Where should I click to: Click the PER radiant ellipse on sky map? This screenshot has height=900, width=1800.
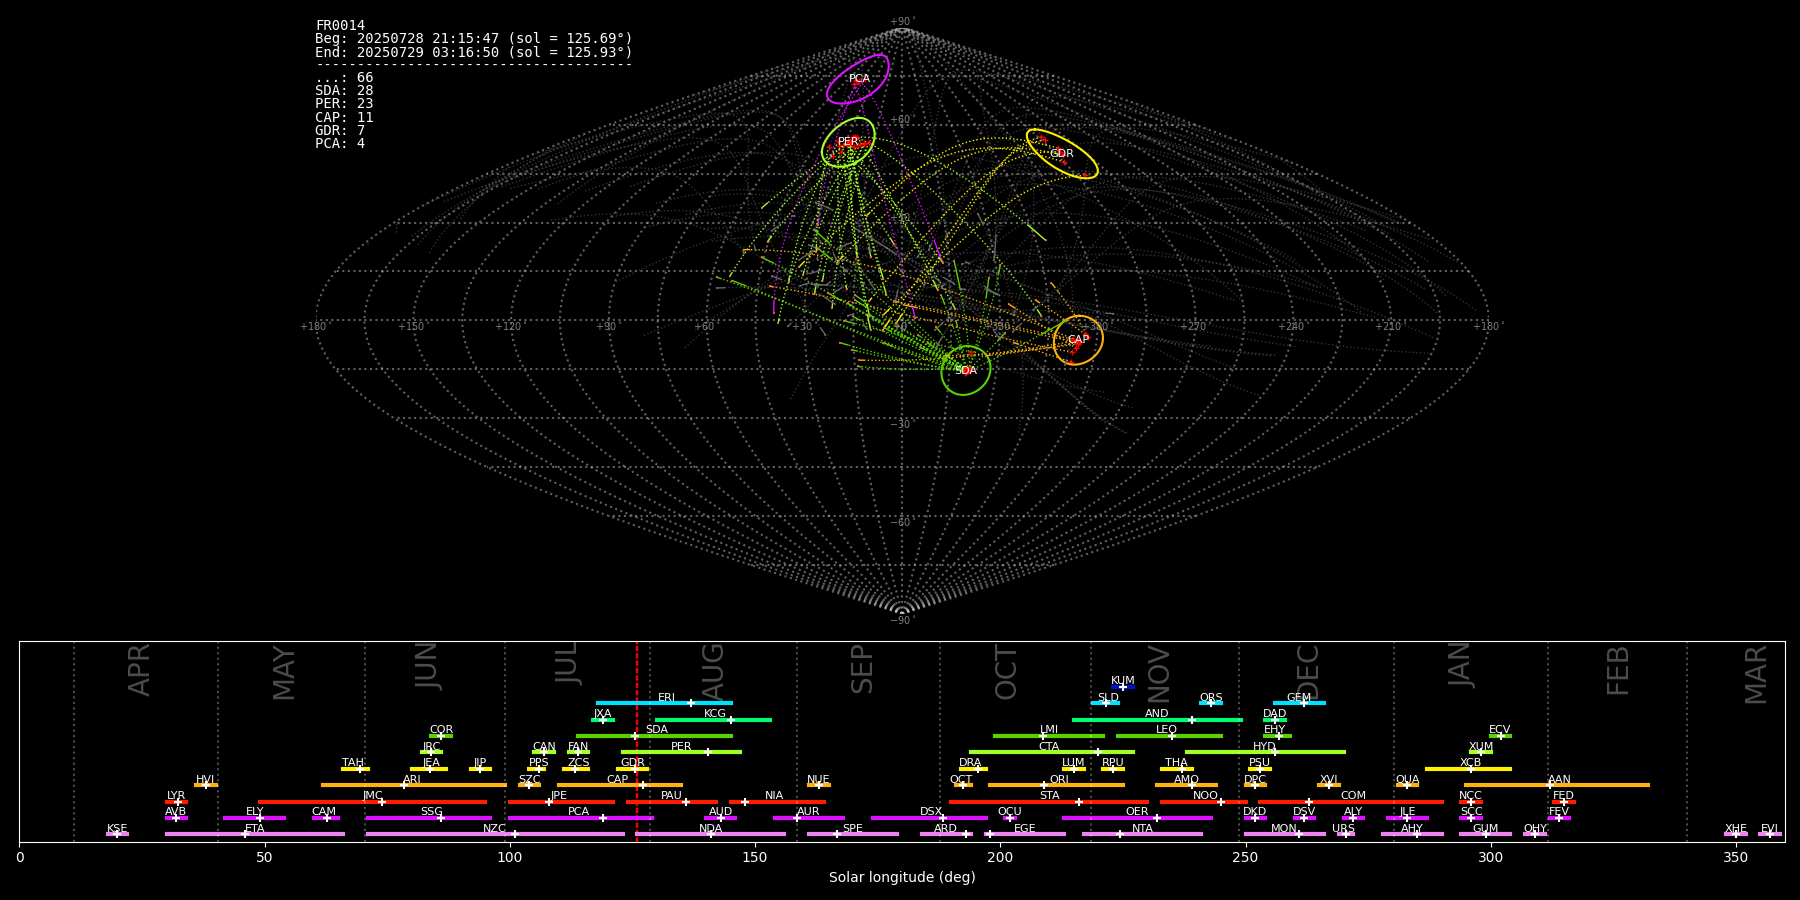(x=848, y=142)
